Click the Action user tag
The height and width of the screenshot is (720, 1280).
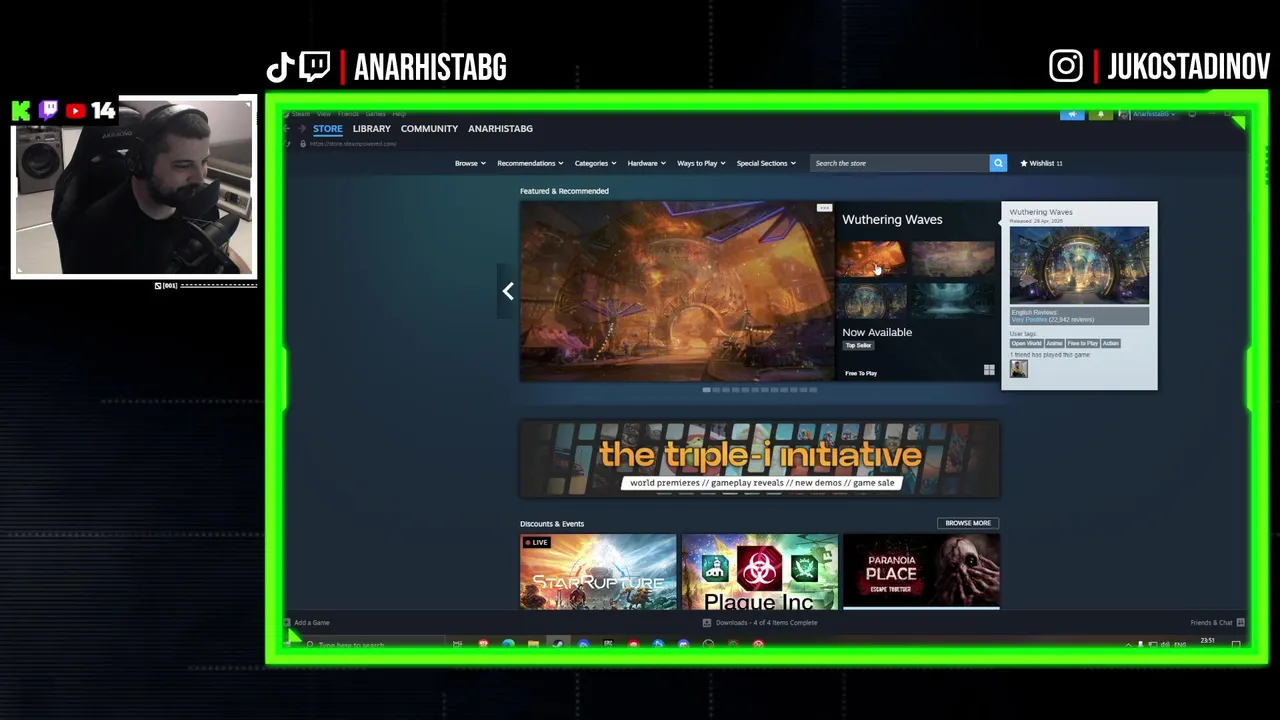[x=1110, y=343]
